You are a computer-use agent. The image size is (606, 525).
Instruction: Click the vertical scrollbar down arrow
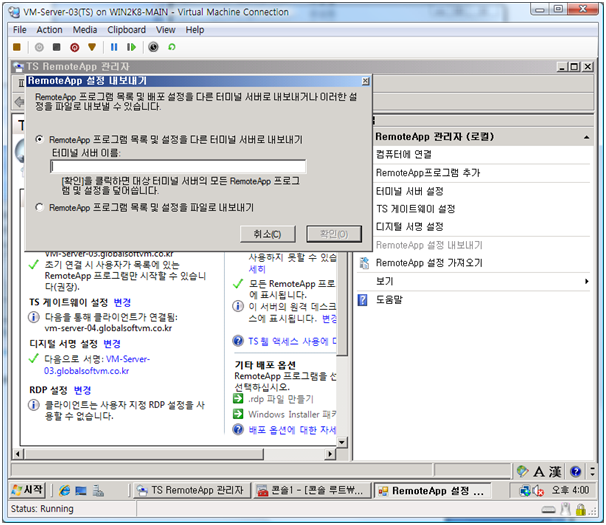pyautogui.click(x=342, y=442)
